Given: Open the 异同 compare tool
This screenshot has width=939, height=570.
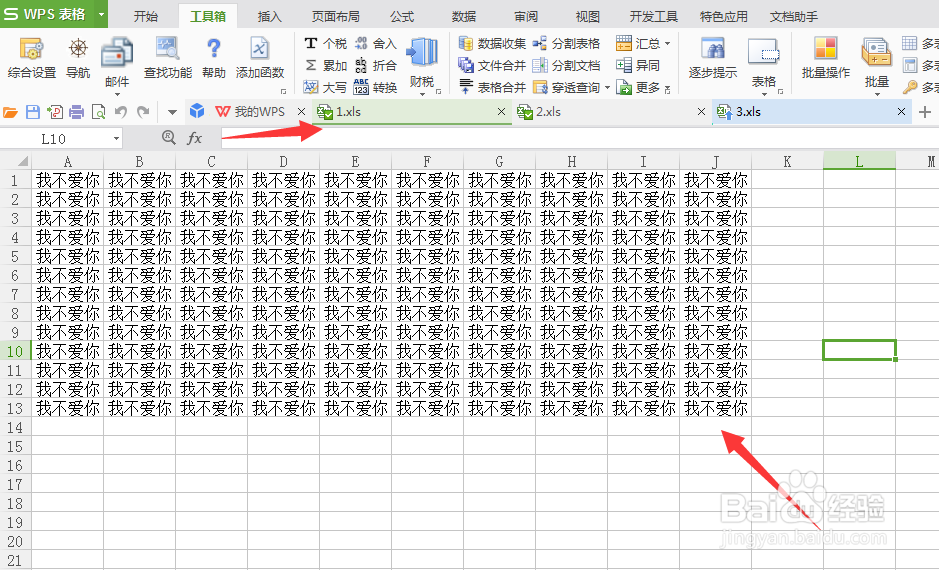Looking at the screenshot, I should click(638, 65).
